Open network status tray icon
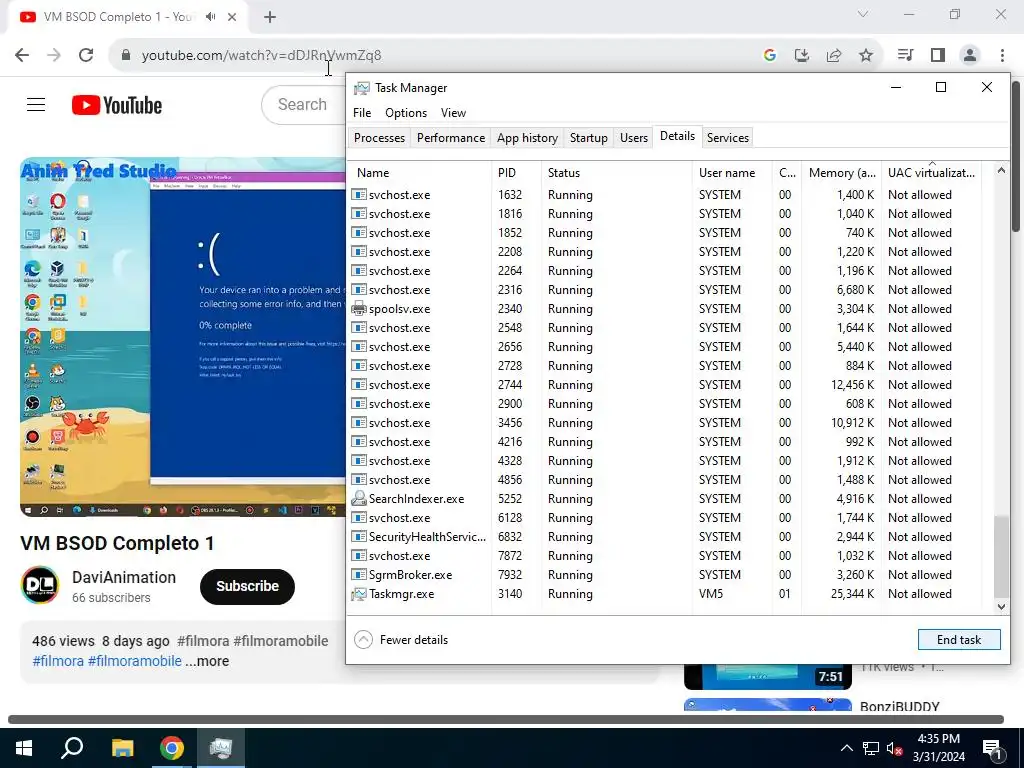This screenshot has width=1024, height=768. [871, 748]
